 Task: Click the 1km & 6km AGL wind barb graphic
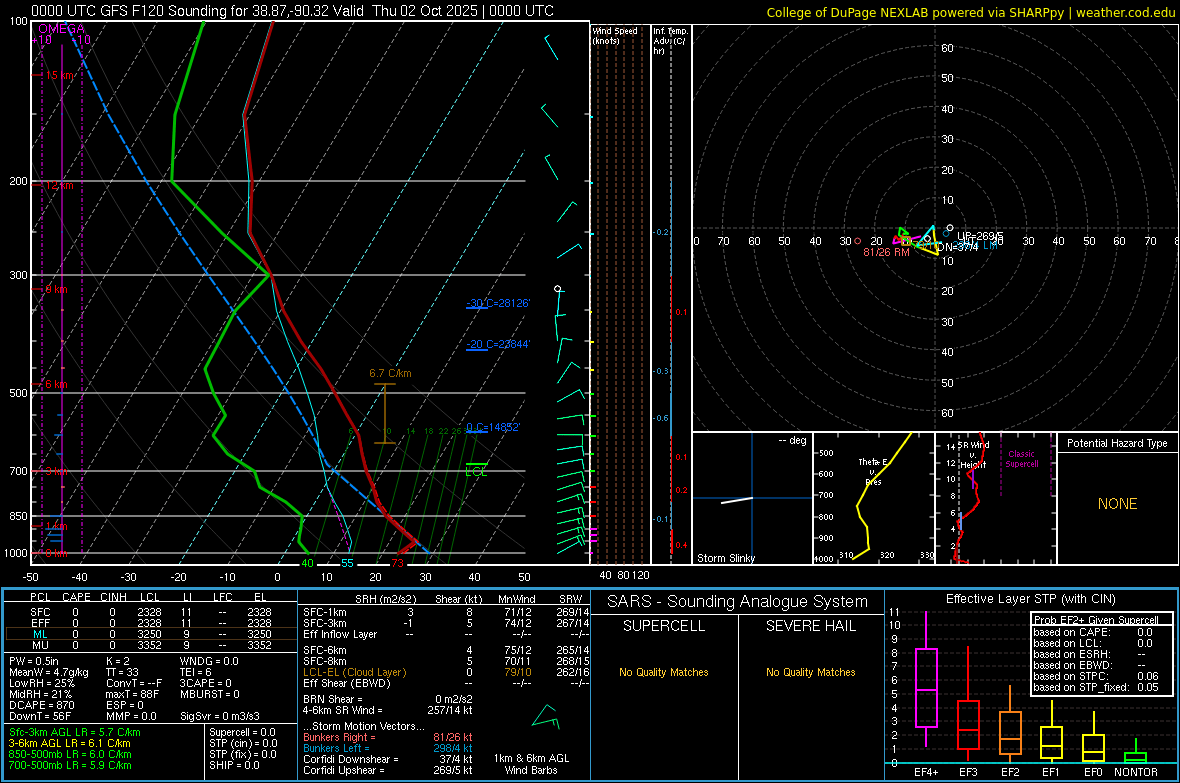click(x=546, y=717)
